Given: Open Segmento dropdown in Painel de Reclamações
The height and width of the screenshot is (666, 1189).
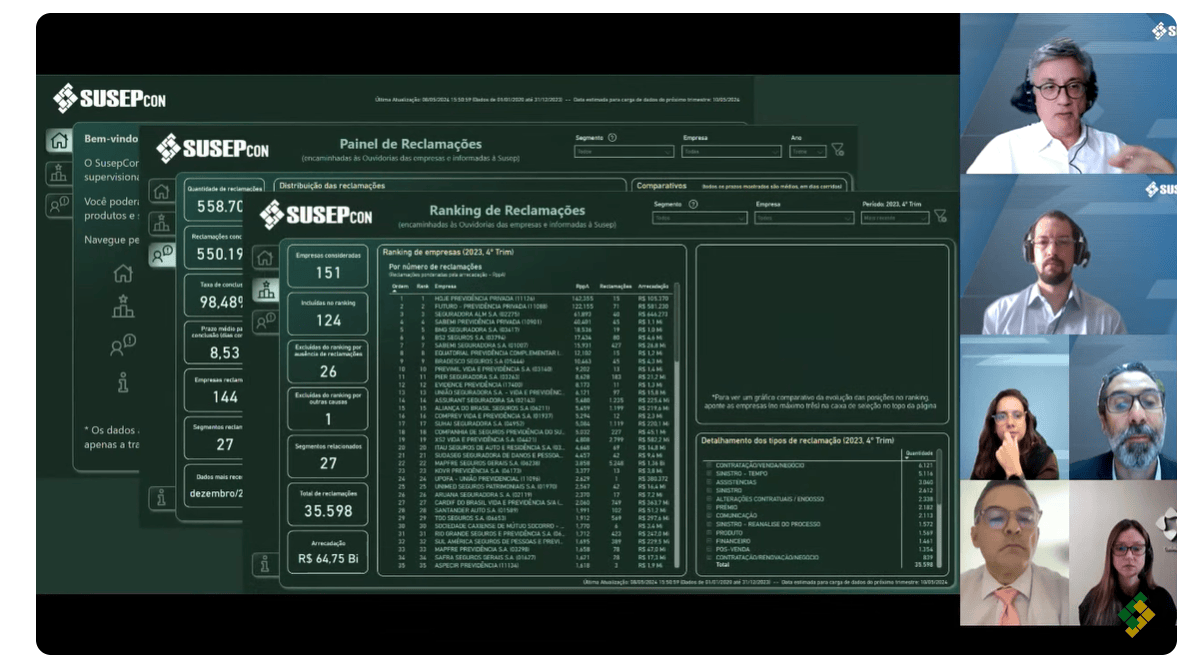Looking at the screenshot, I should coord(623,152).
